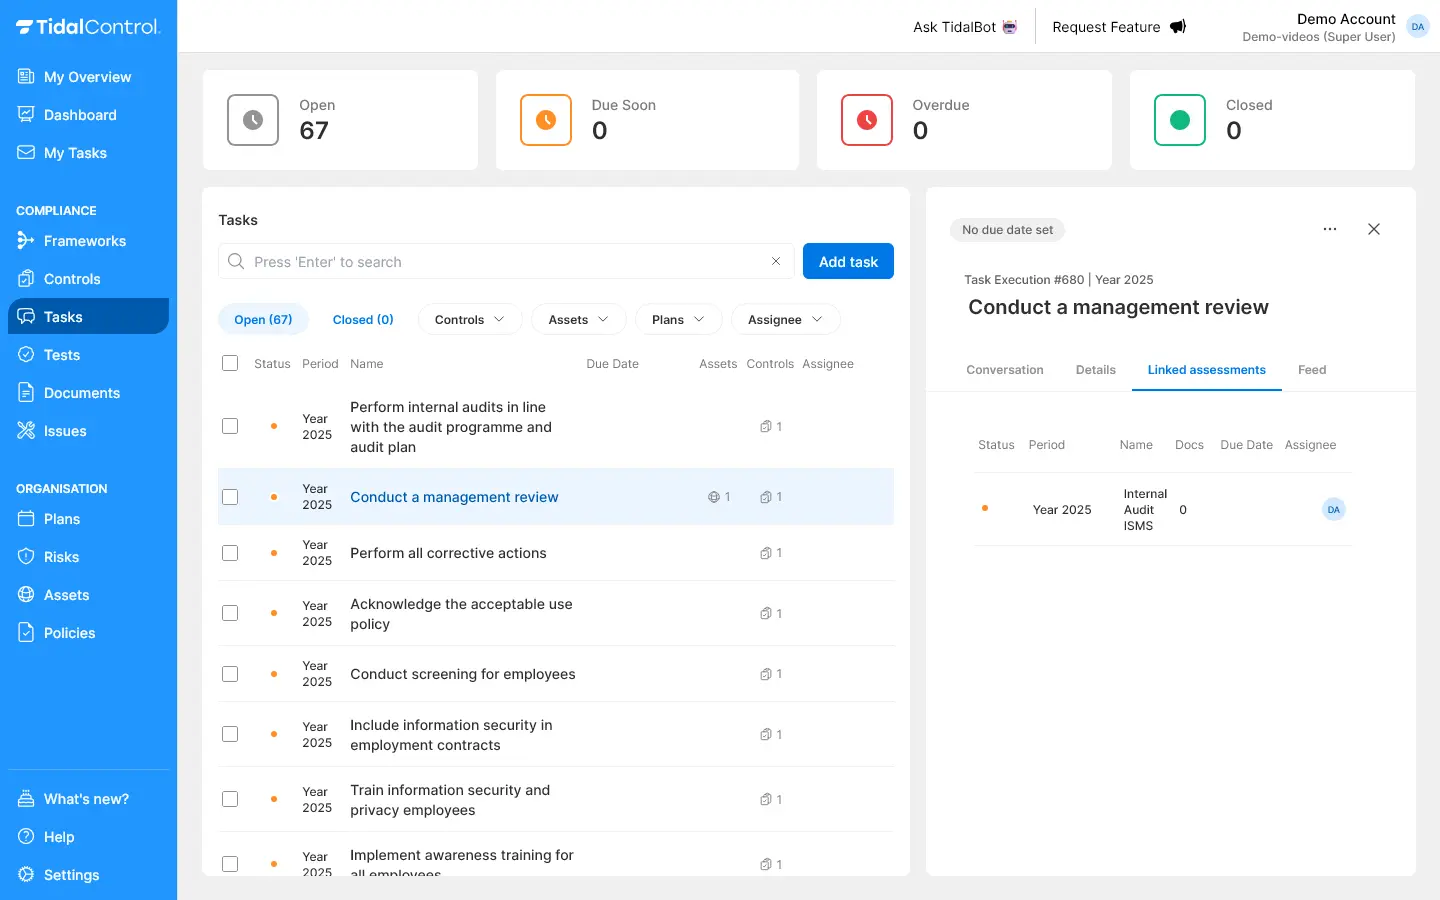Clear the task search field
The image size is (1440, 900).
pos(776,261)
